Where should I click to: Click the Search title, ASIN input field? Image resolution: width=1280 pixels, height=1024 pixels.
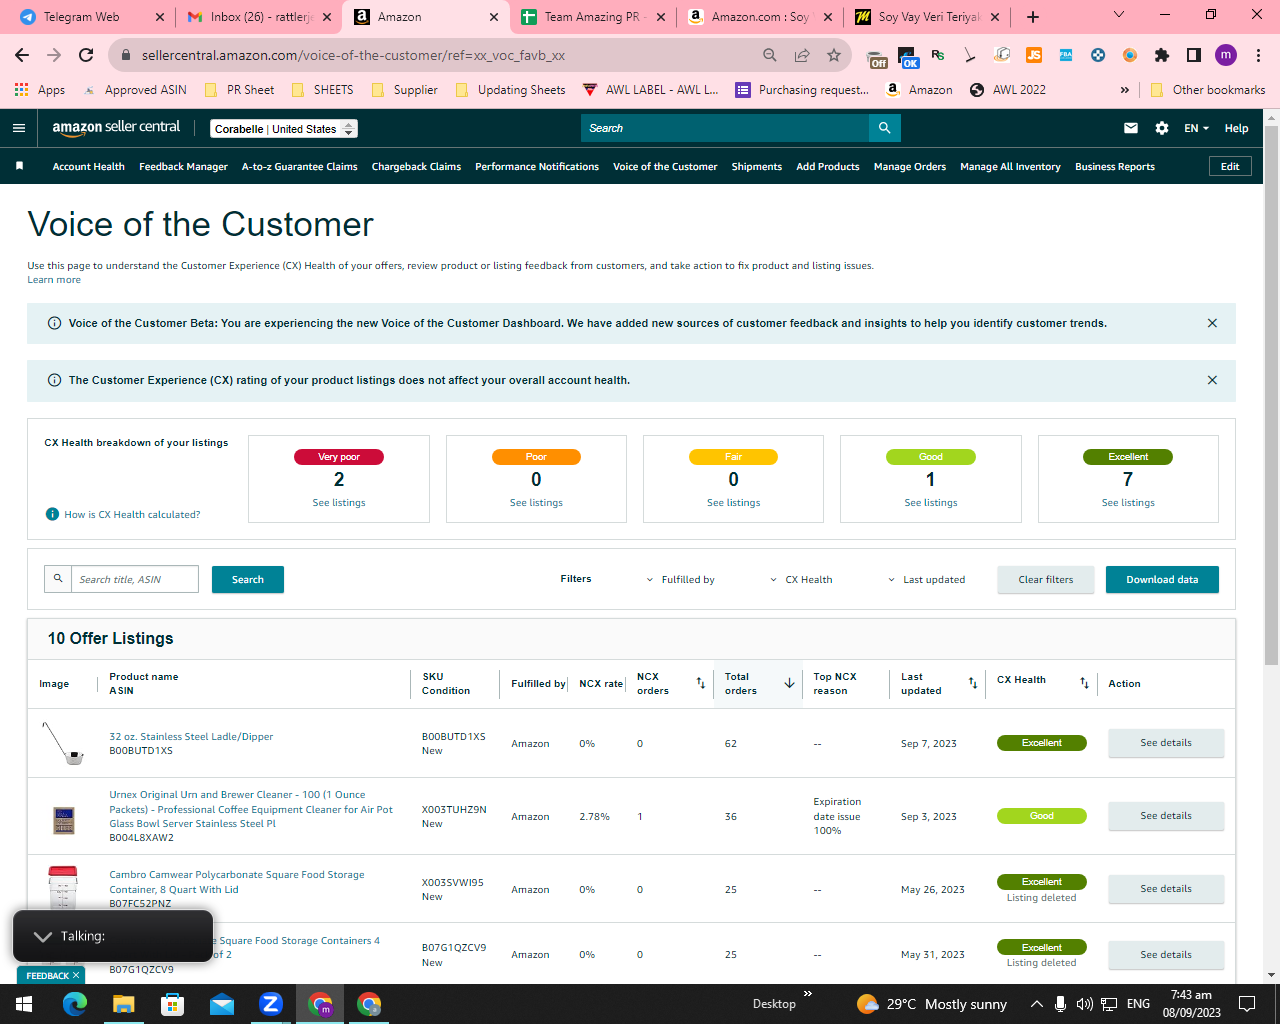click(x=134, y=579)
